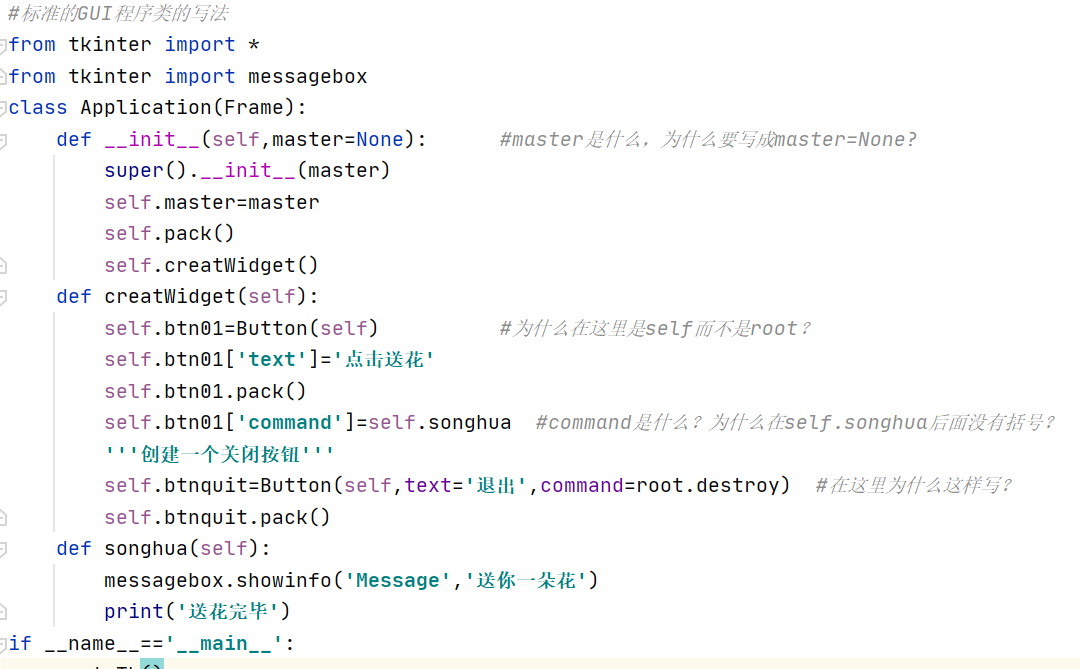Place cursor on messagebox.showinfo call
Screen dimensions: 1080x669
click(218, 580)
